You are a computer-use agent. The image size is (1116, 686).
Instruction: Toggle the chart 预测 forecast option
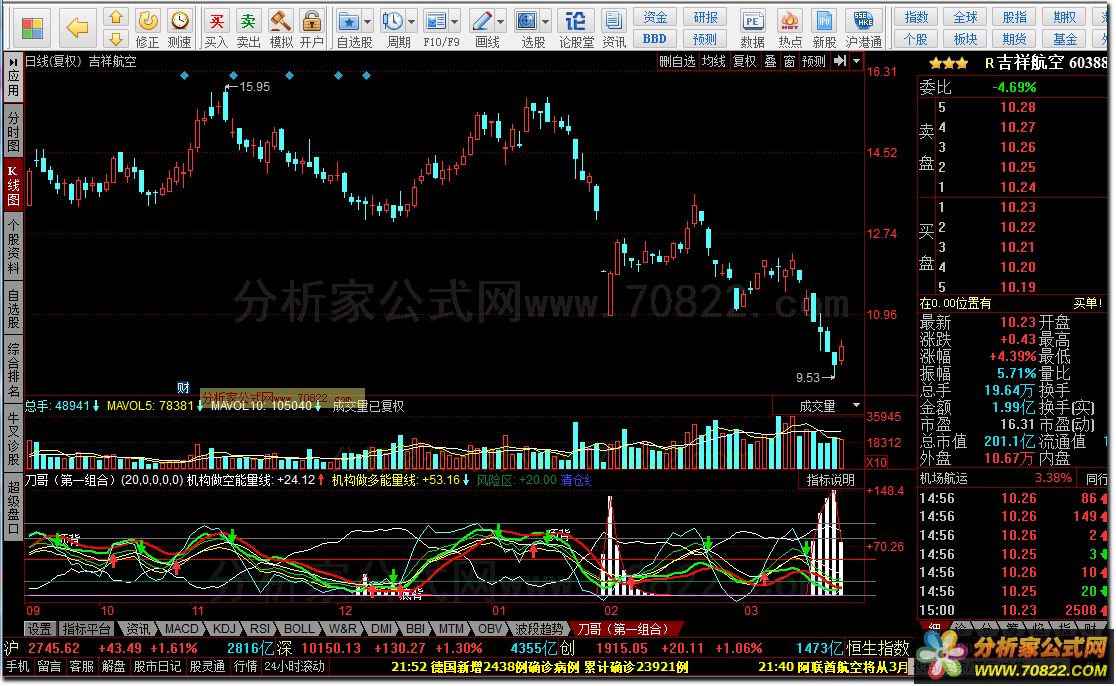coord(814,61)
